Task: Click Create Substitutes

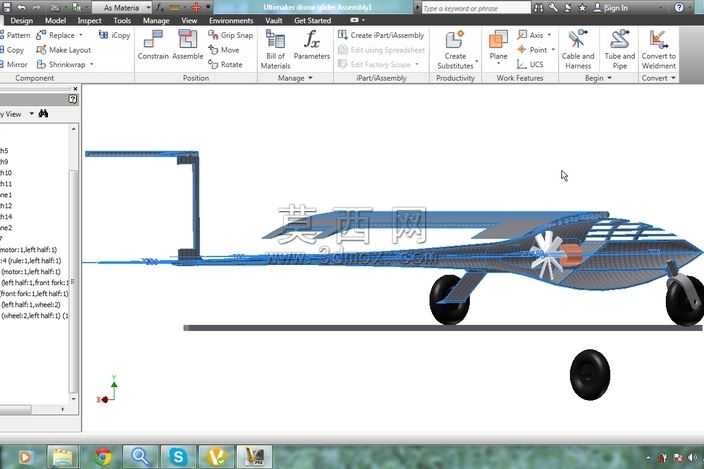Action: (455, 50)
